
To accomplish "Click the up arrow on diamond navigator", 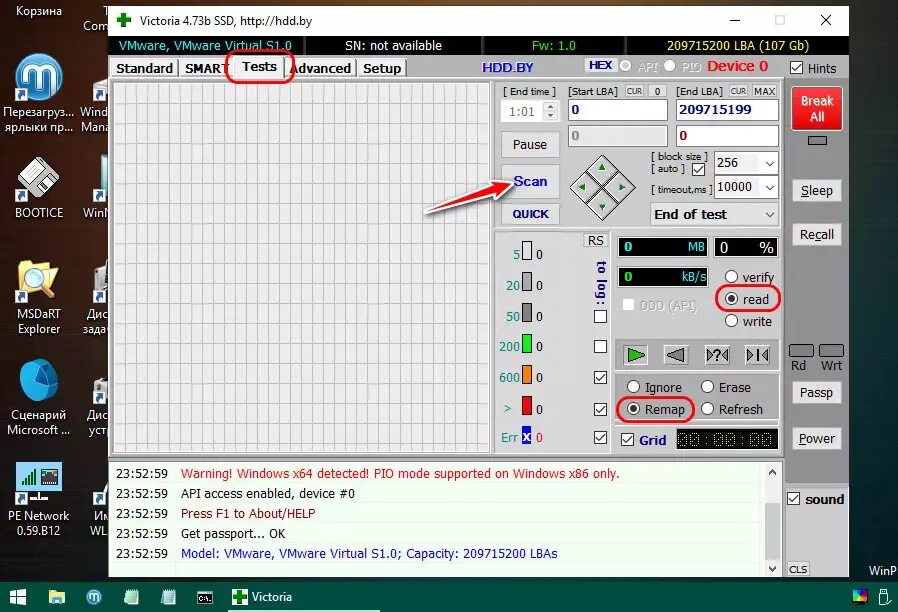I will (602, 167).
